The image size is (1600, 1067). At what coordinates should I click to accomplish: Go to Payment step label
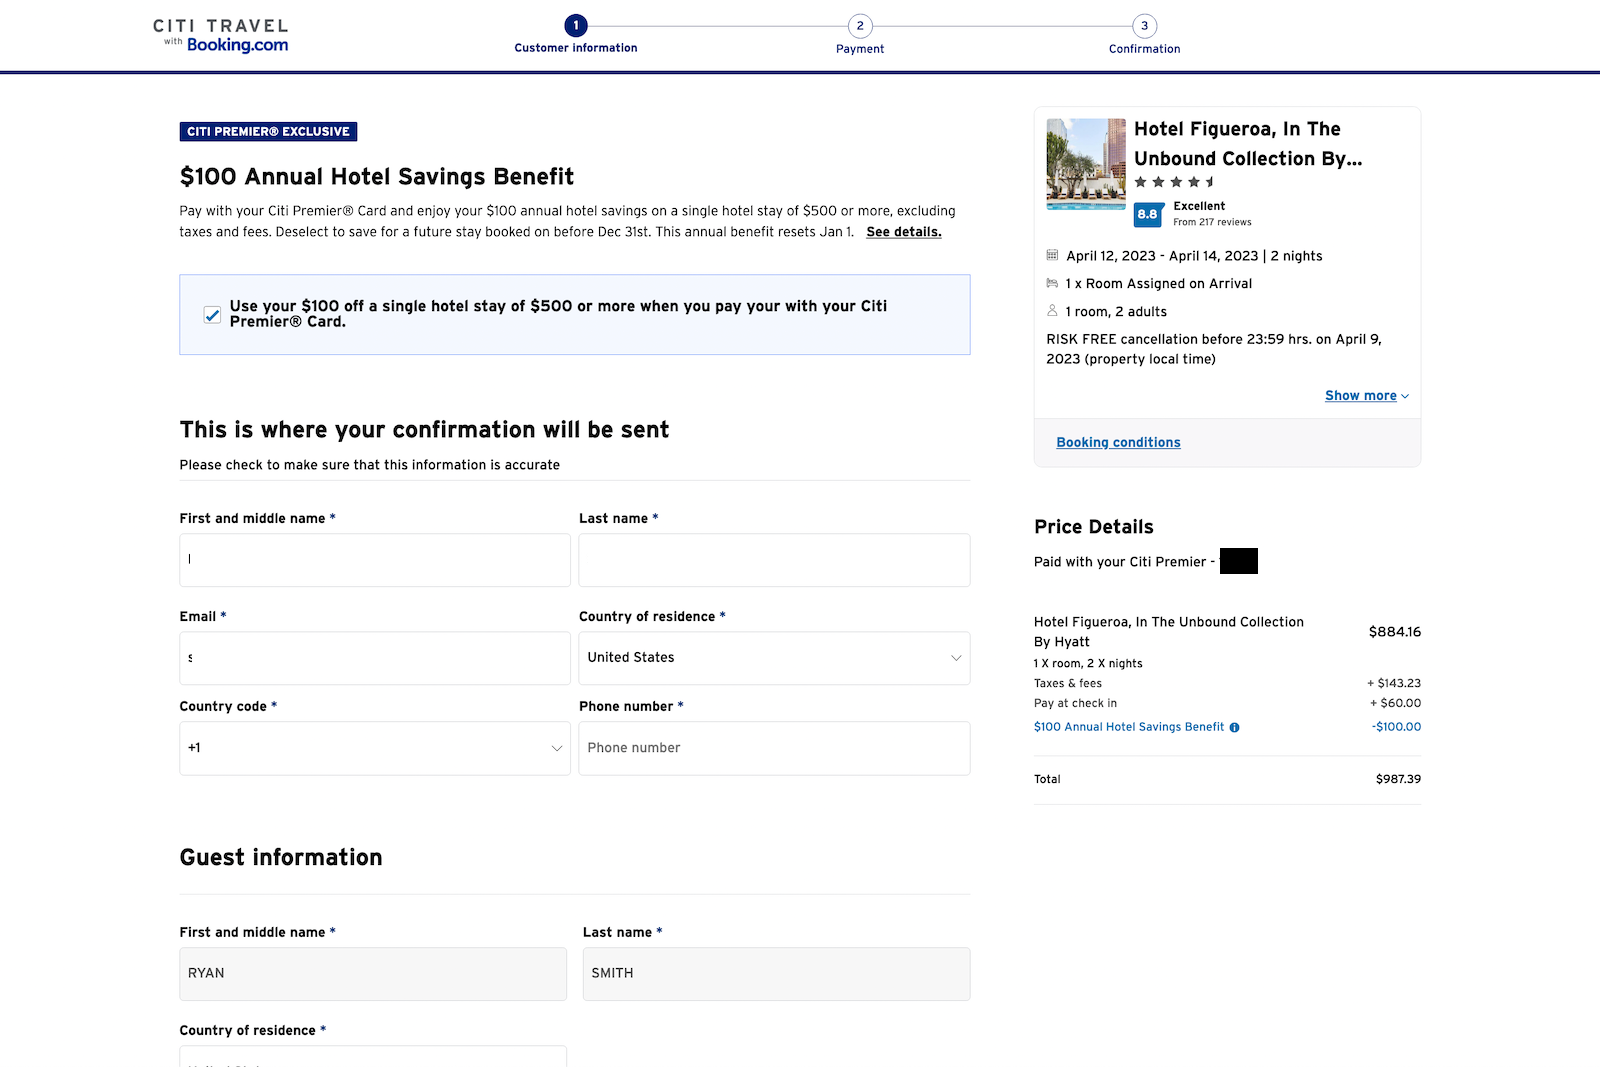pyautogui.click(x=860, y=49)
